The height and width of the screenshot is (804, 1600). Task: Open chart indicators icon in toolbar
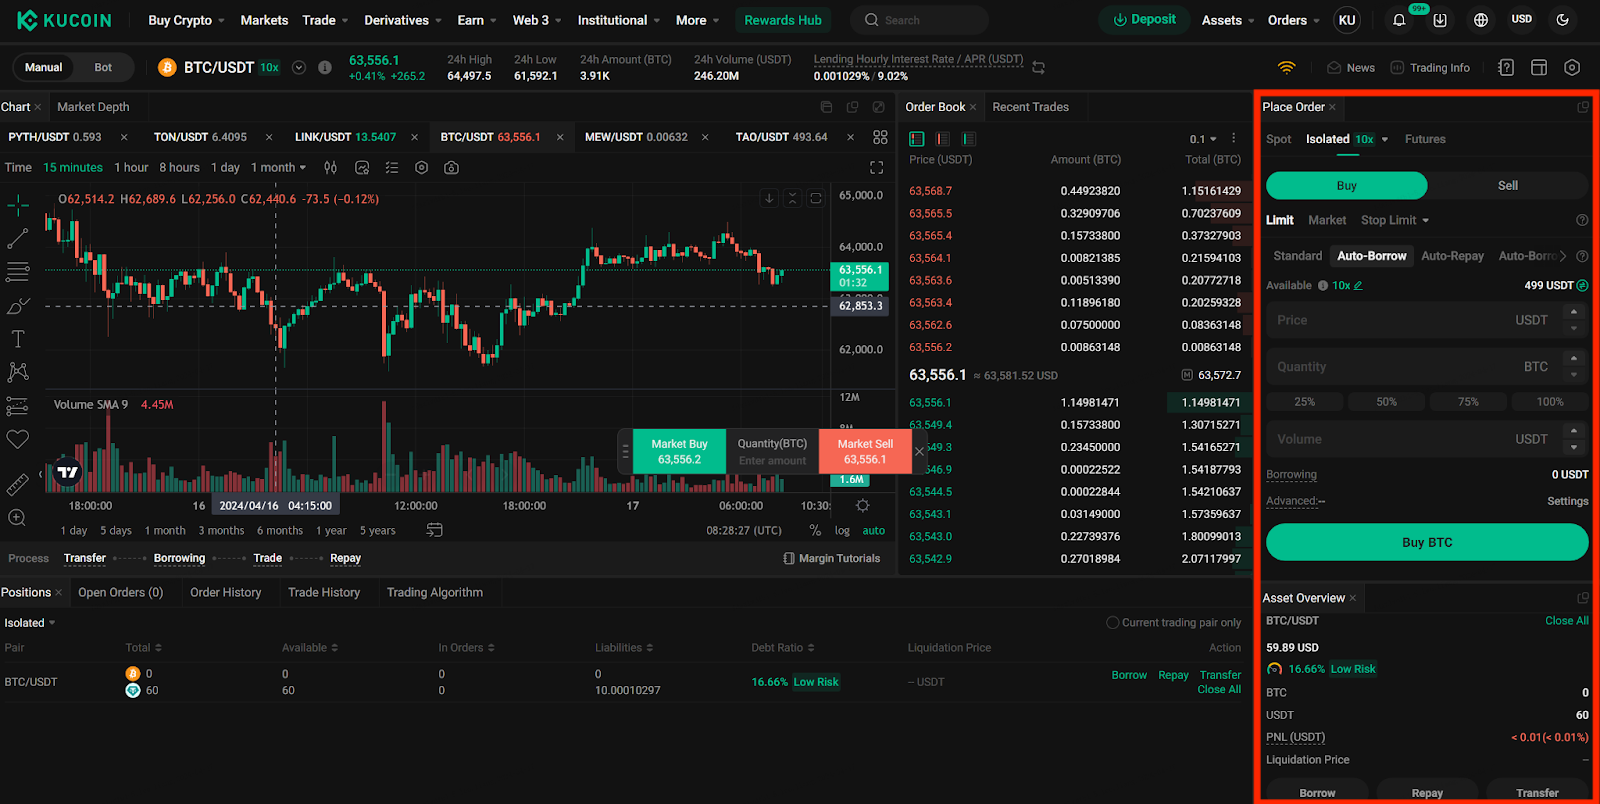(x=362, y=168)
